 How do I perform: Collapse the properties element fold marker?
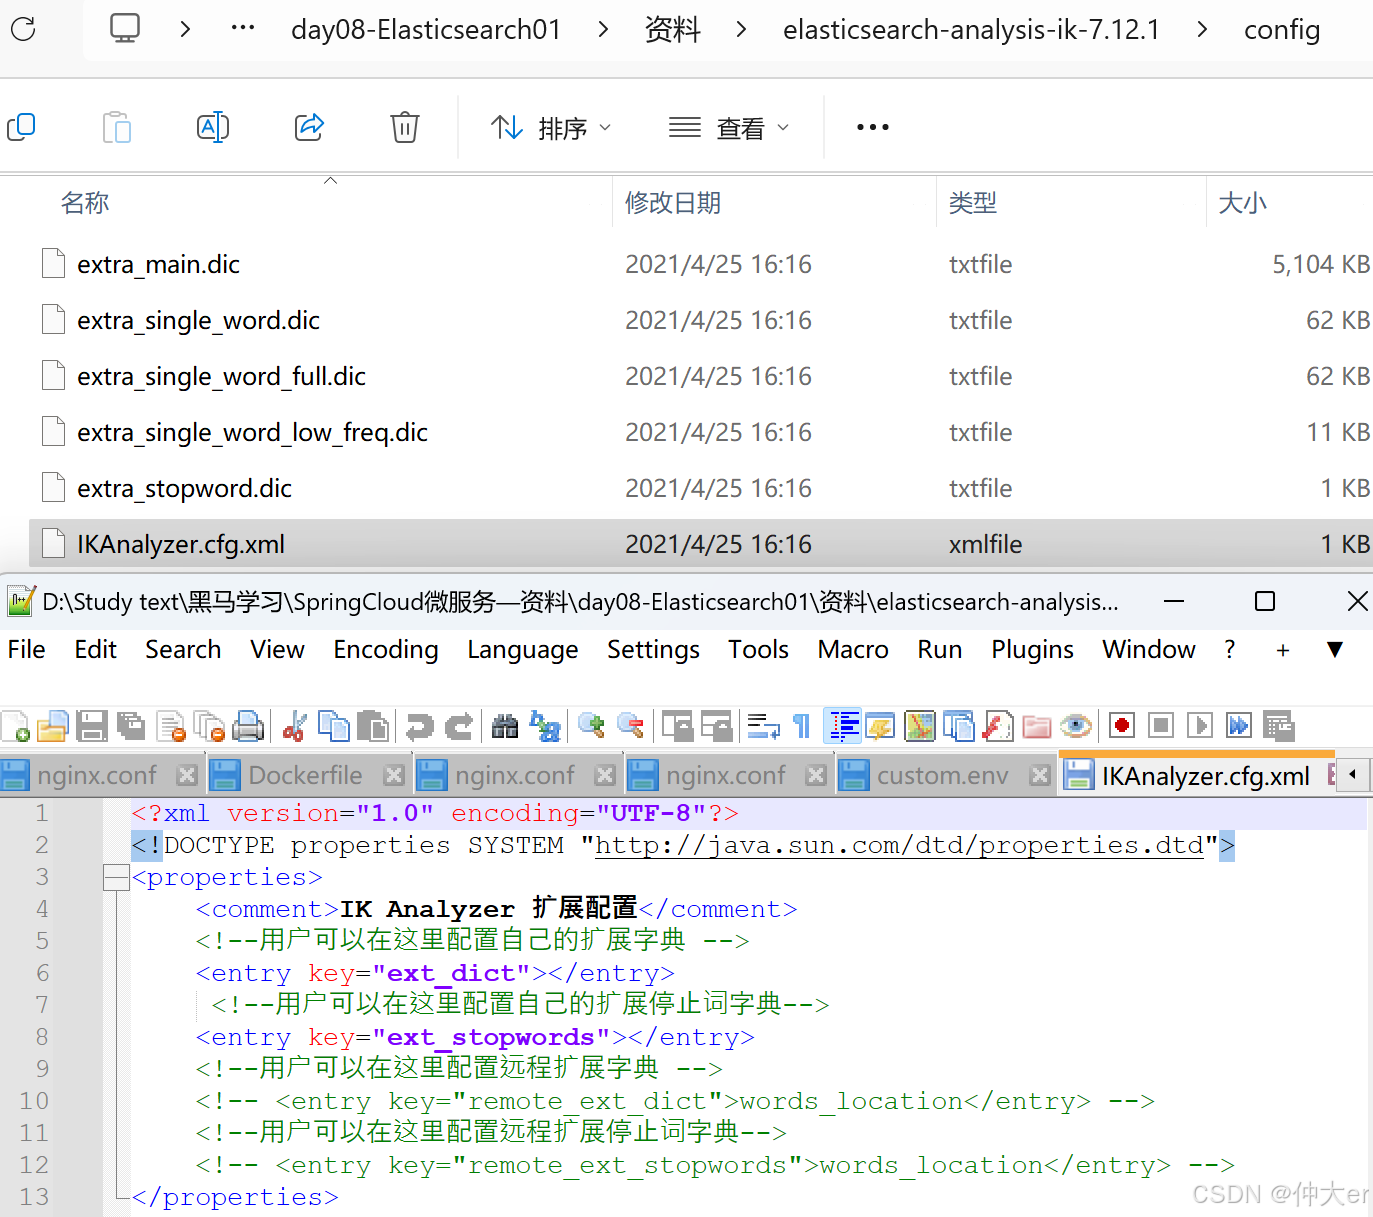[x=115, y=877]
